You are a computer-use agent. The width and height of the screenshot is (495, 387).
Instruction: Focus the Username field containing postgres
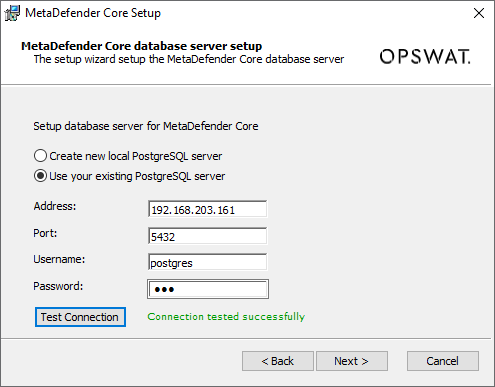pos(207,262)
